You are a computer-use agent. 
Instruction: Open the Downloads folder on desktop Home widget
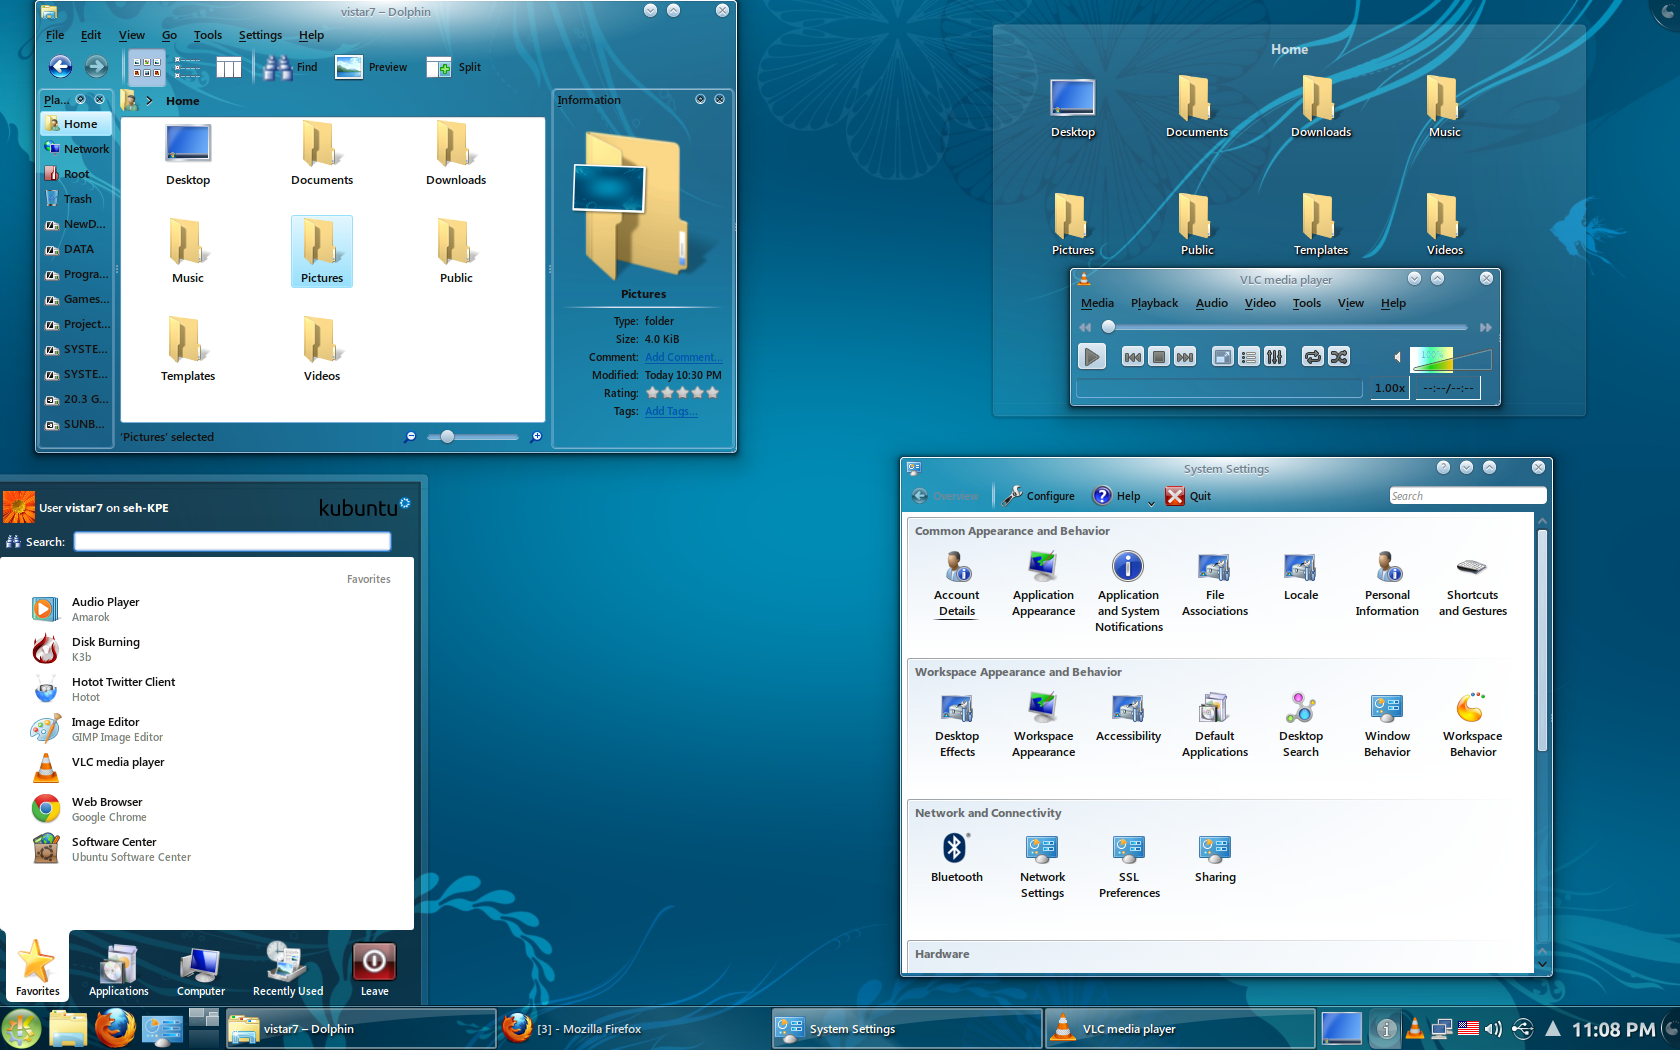1320,107
